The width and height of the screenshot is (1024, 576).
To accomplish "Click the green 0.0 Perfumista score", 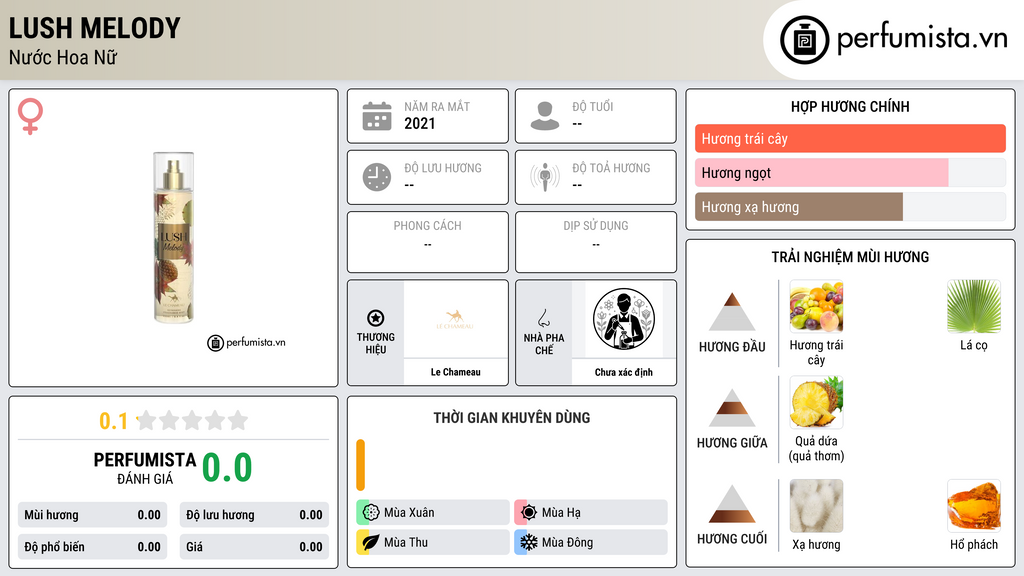I will pos(227,467).
